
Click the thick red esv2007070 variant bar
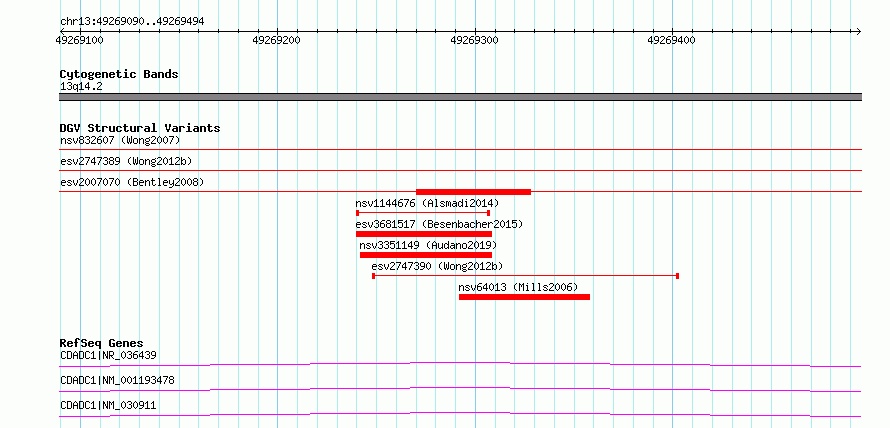473,192
